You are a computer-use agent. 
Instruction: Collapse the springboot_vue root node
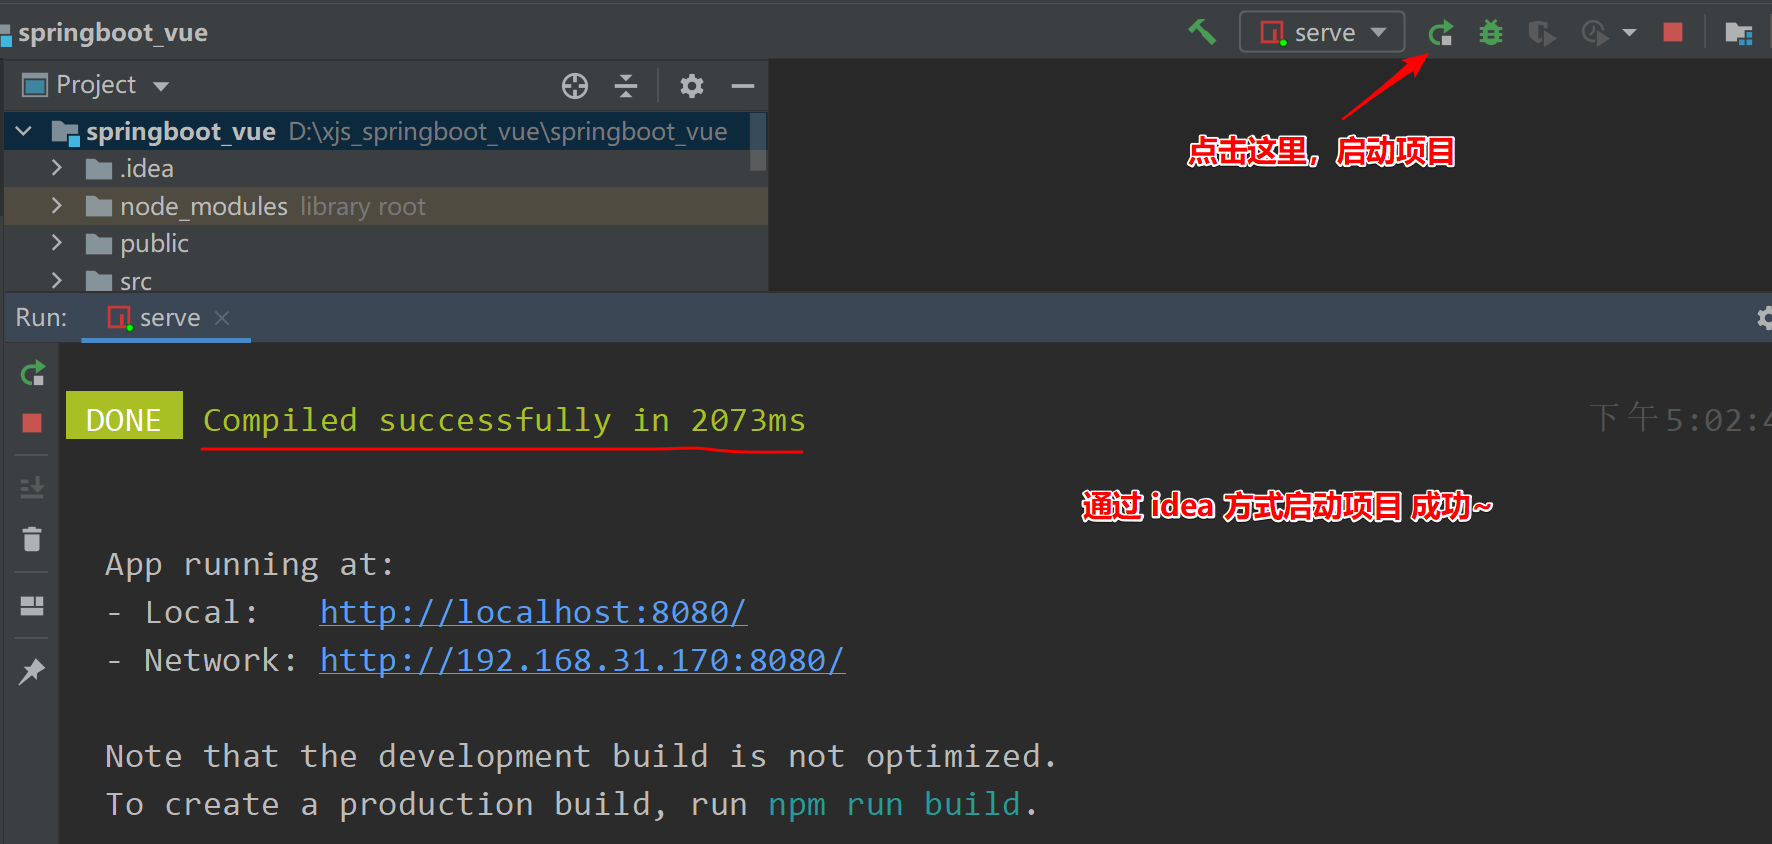[24, 131]
